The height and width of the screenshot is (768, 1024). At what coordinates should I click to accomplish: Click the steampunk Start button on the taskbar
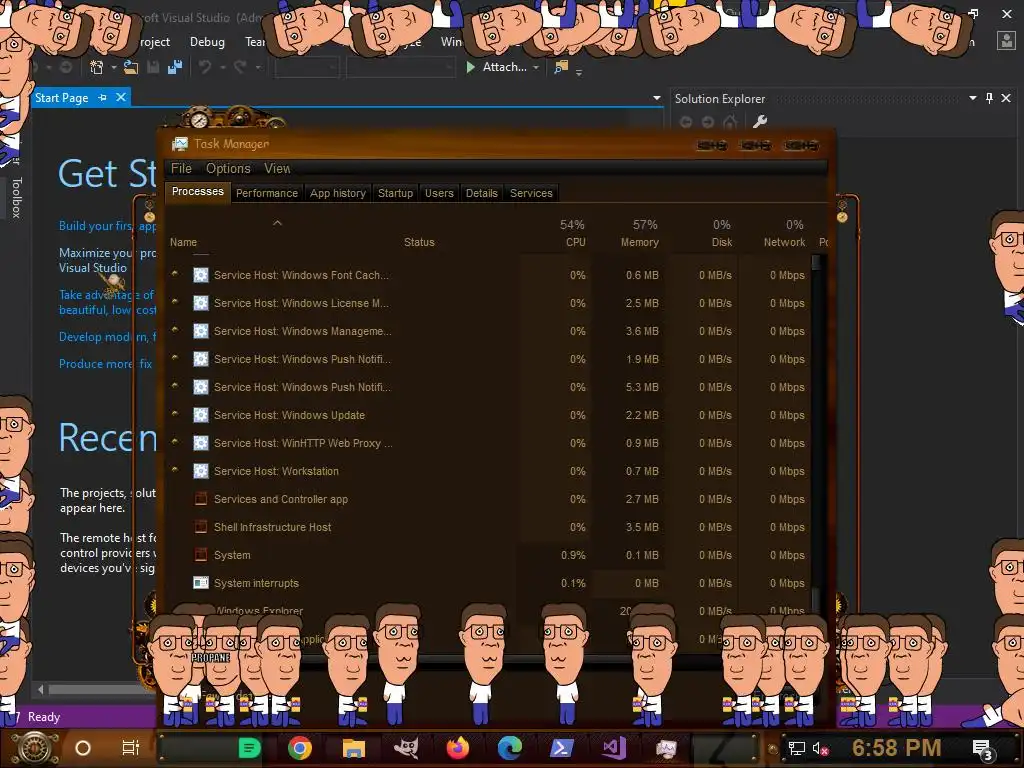35,748
